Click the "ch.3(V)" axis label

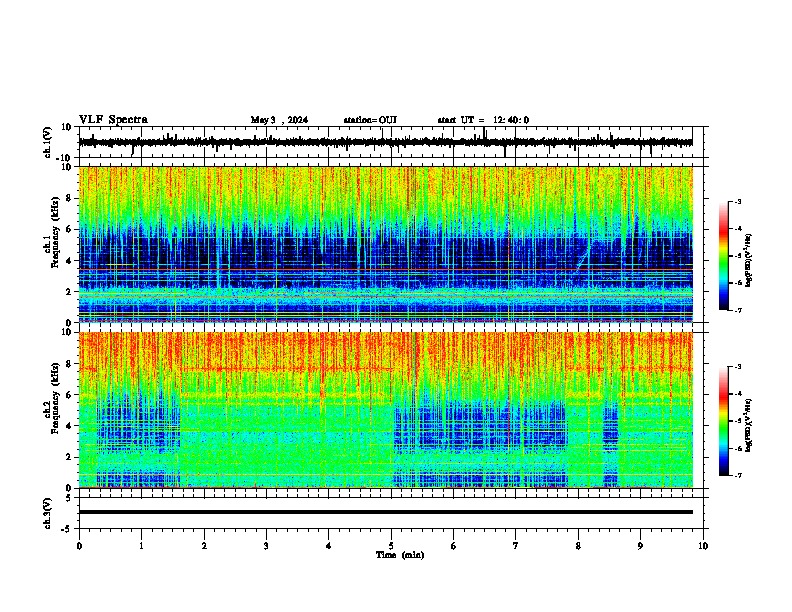pyautogui.click(x=48, y=513)
